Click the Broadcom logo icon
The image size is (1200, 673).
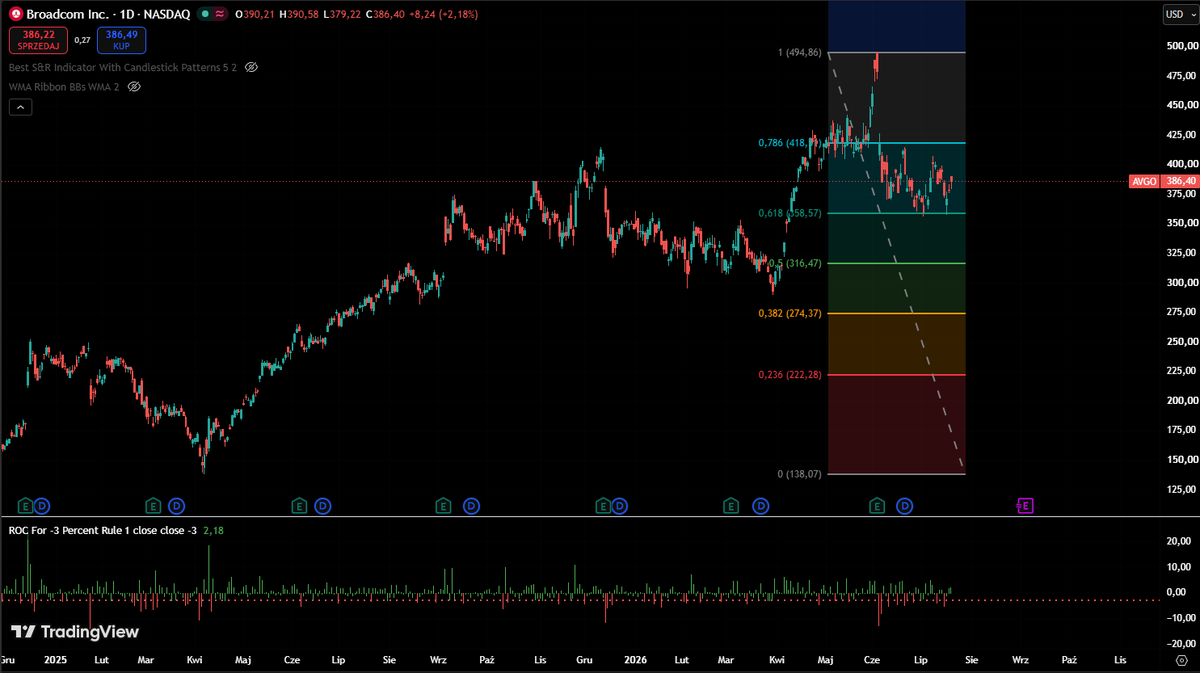pyautogui.click(x=16, y=14)
